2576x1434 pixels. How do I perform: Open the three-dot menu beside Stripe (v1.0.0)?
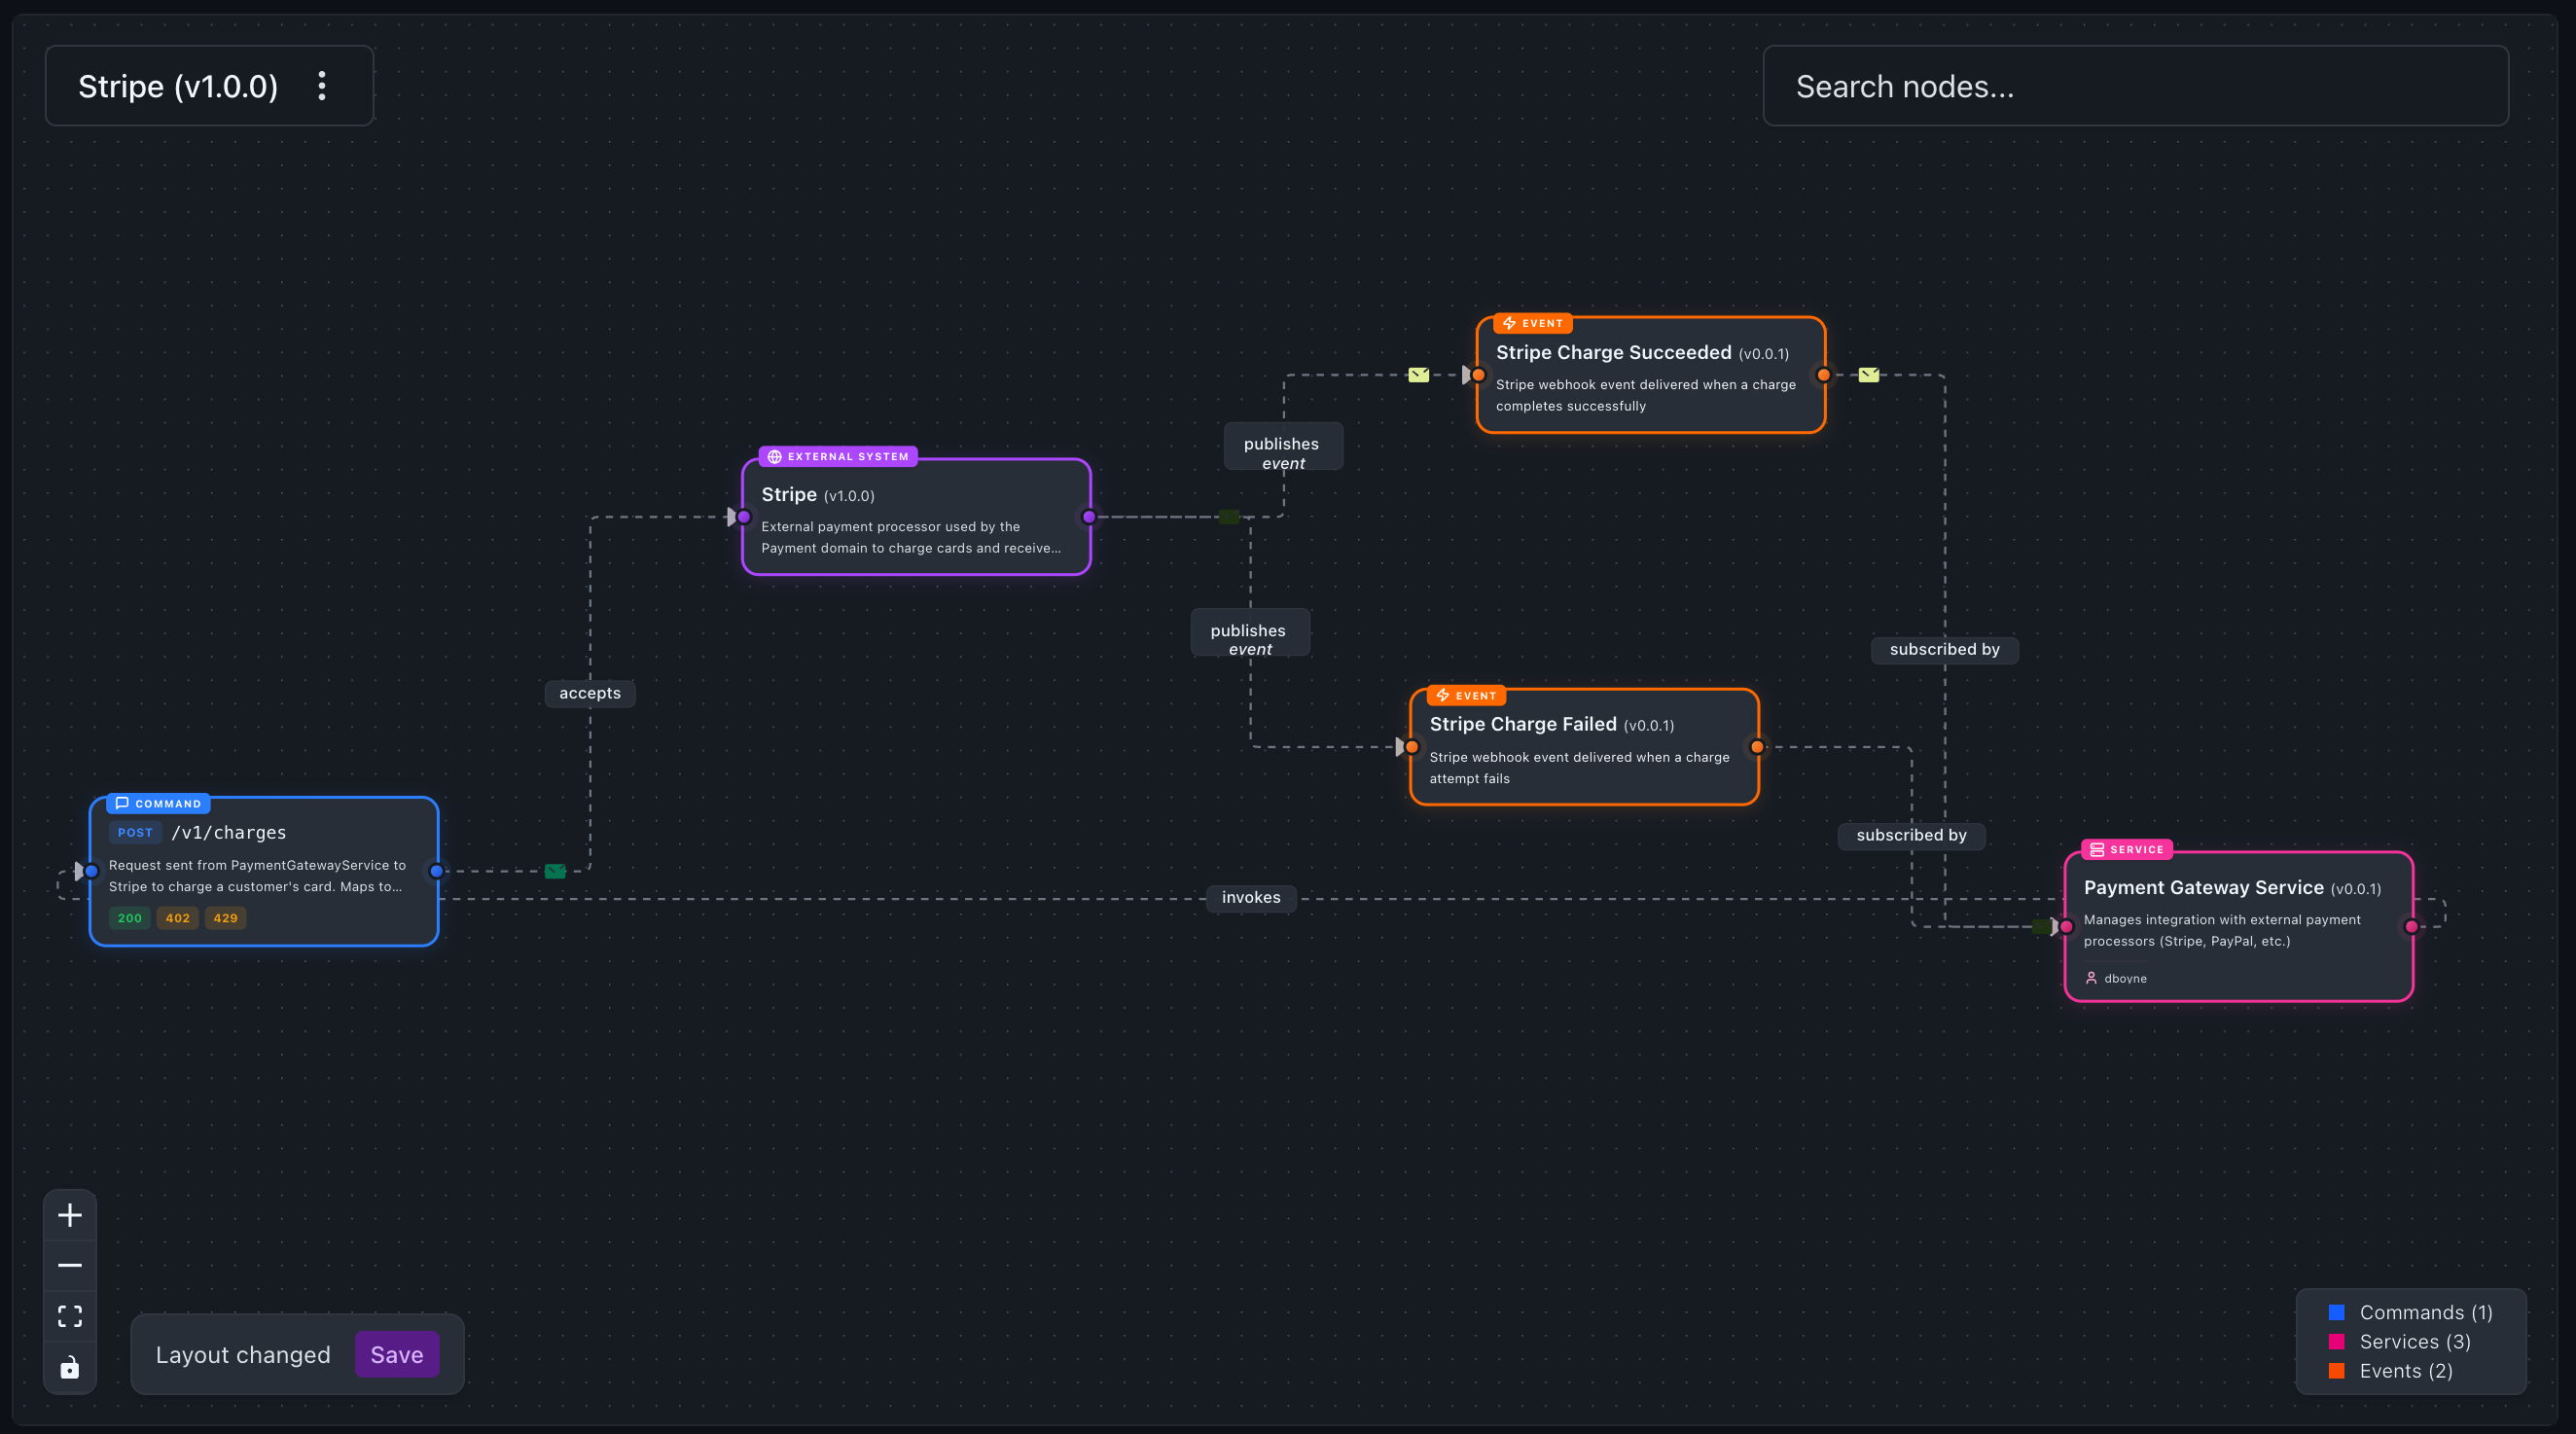(x=322, y=86)
